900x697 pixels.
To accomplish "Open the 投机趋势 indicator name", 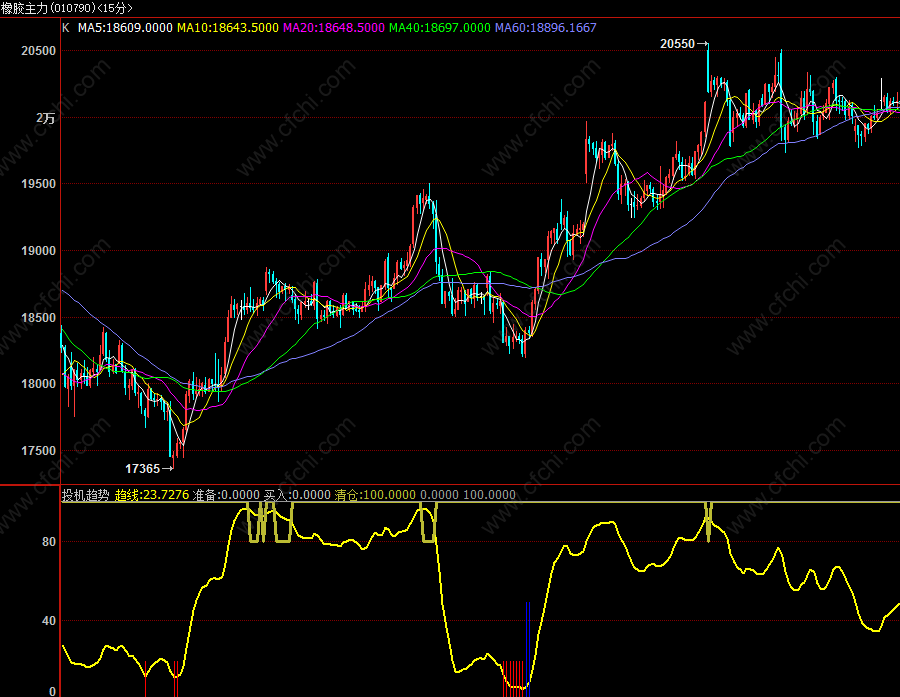I will [x=86, y=495].
